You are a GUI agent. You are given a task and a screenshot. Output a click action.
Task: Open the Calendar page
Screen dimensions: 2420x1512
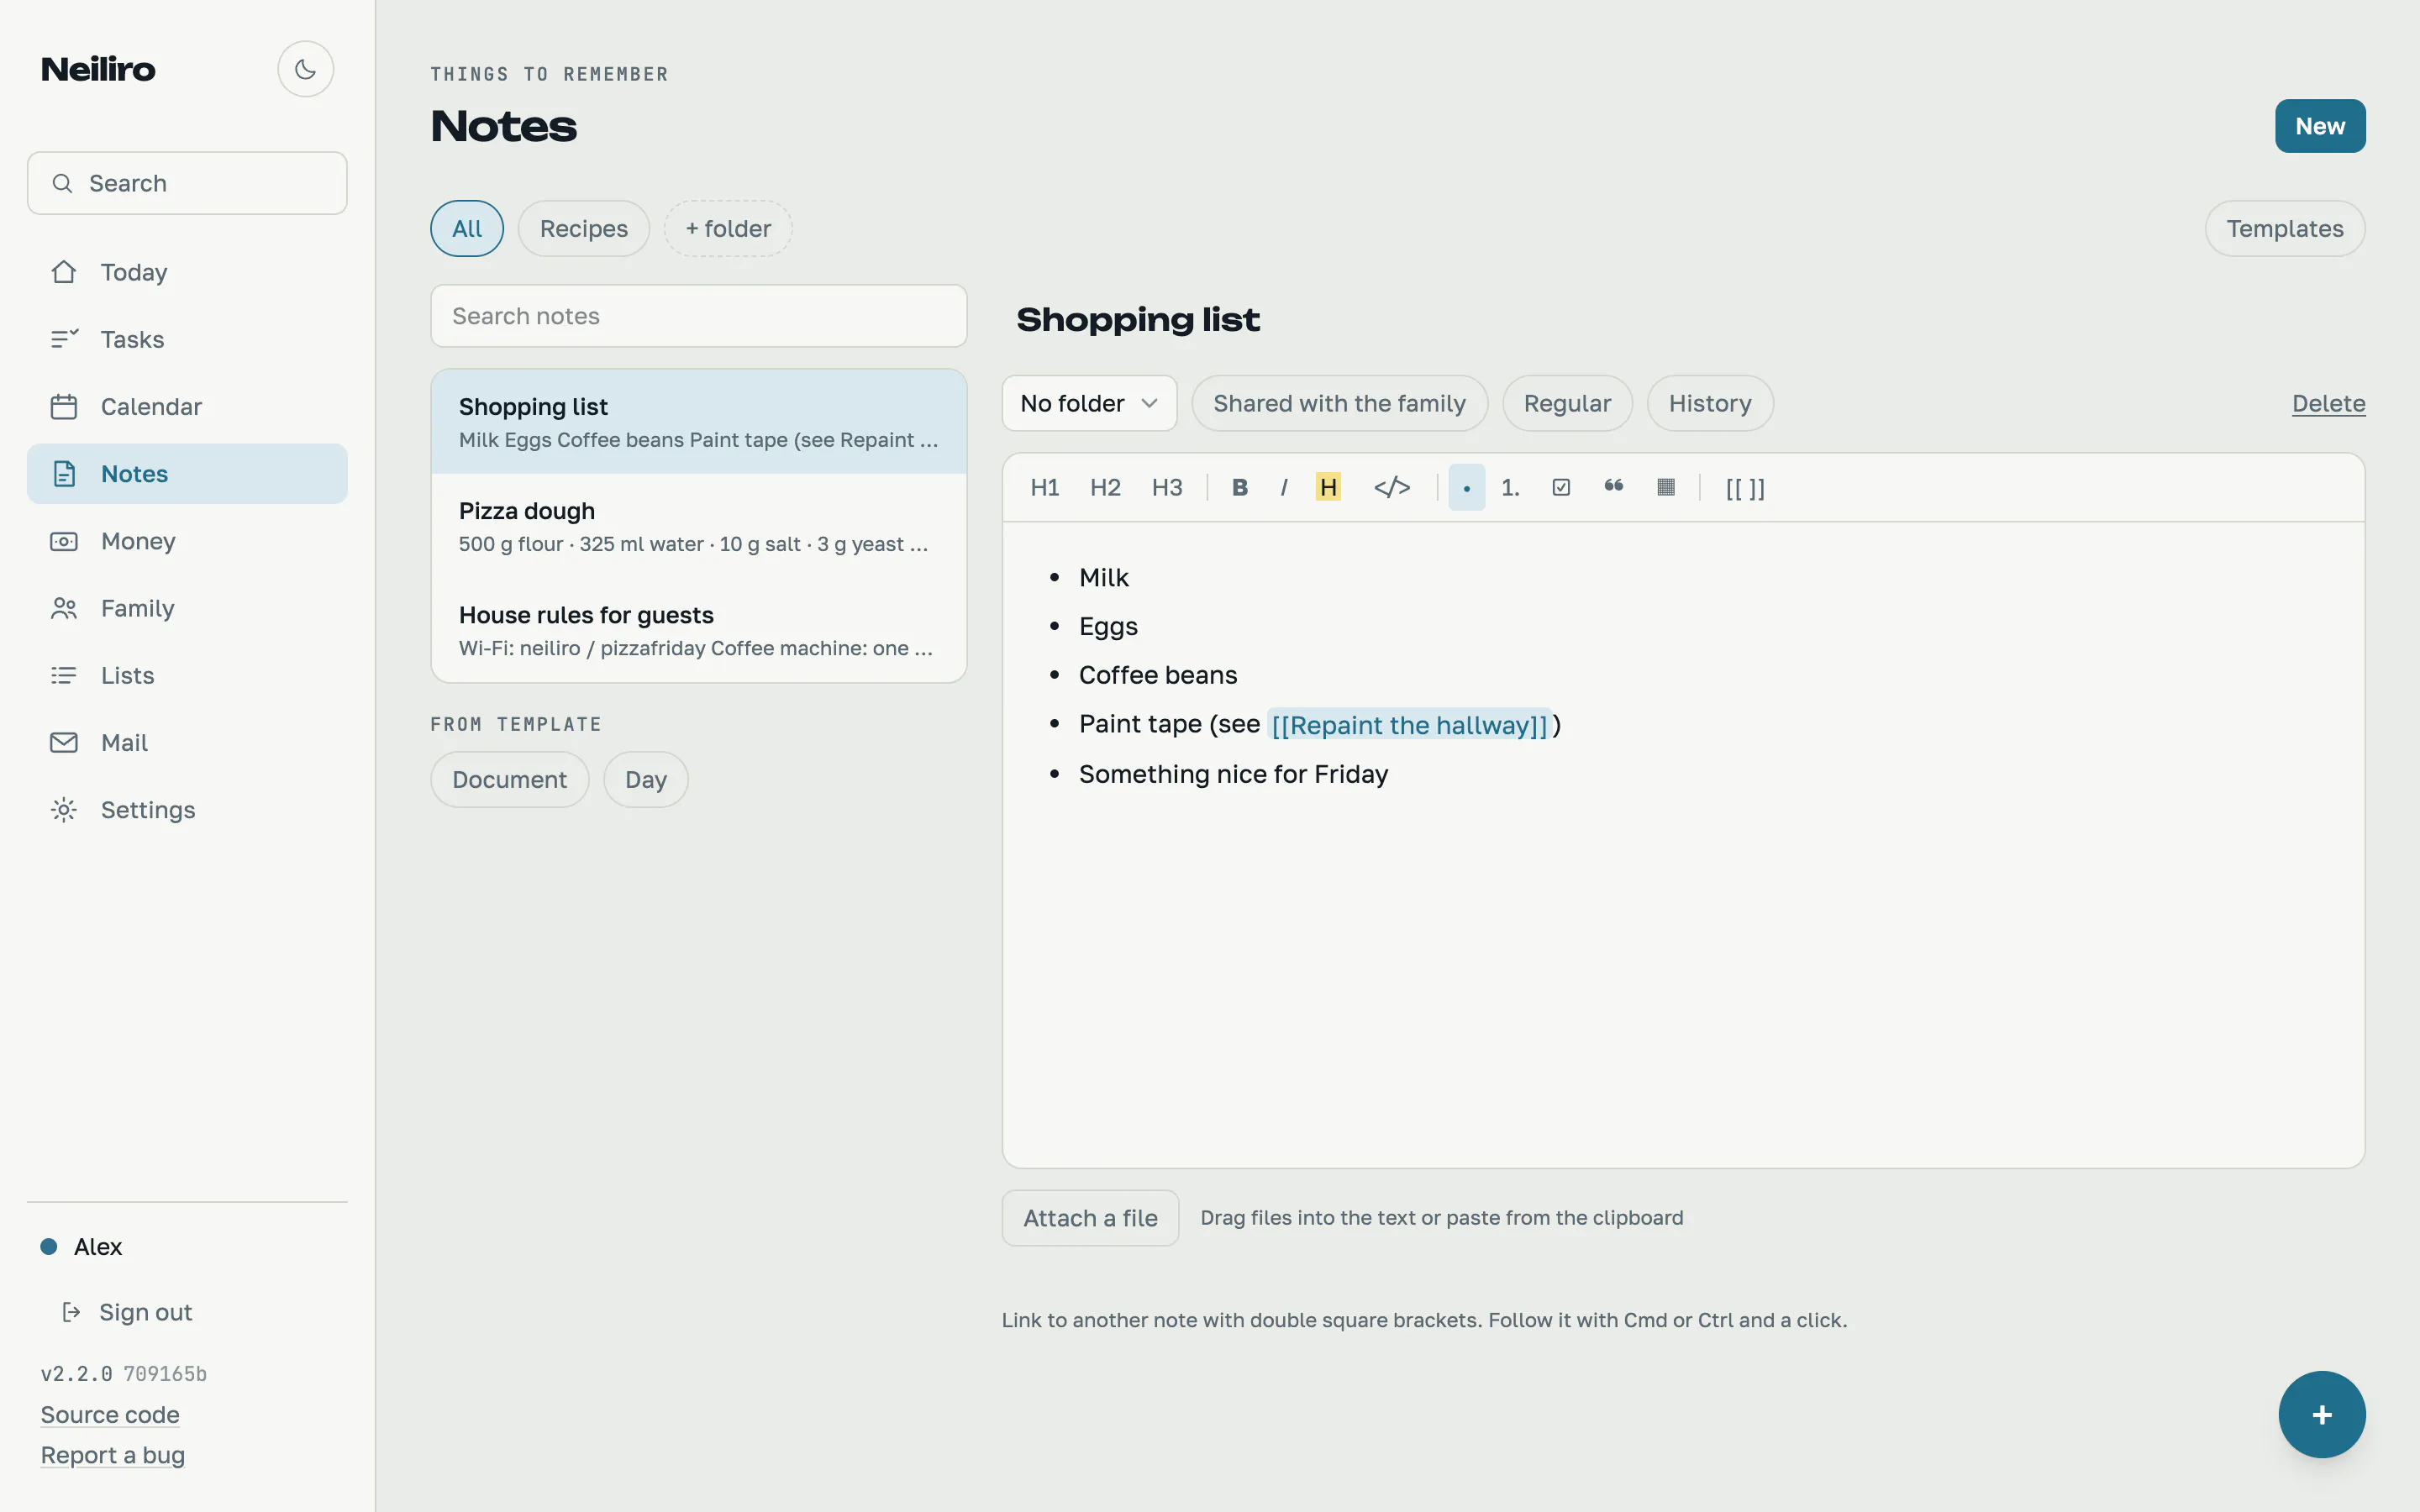click(187, 406)
